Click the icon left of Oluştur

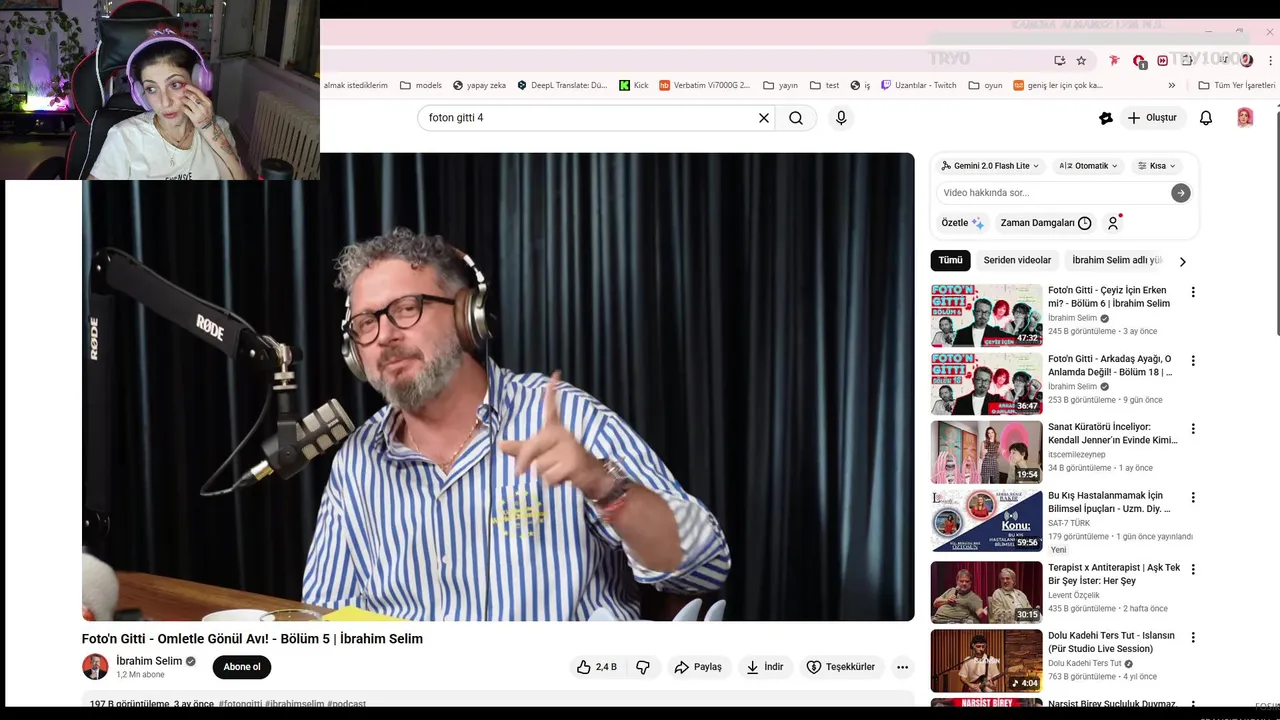pyautogui.click(x=1106, y=118)
